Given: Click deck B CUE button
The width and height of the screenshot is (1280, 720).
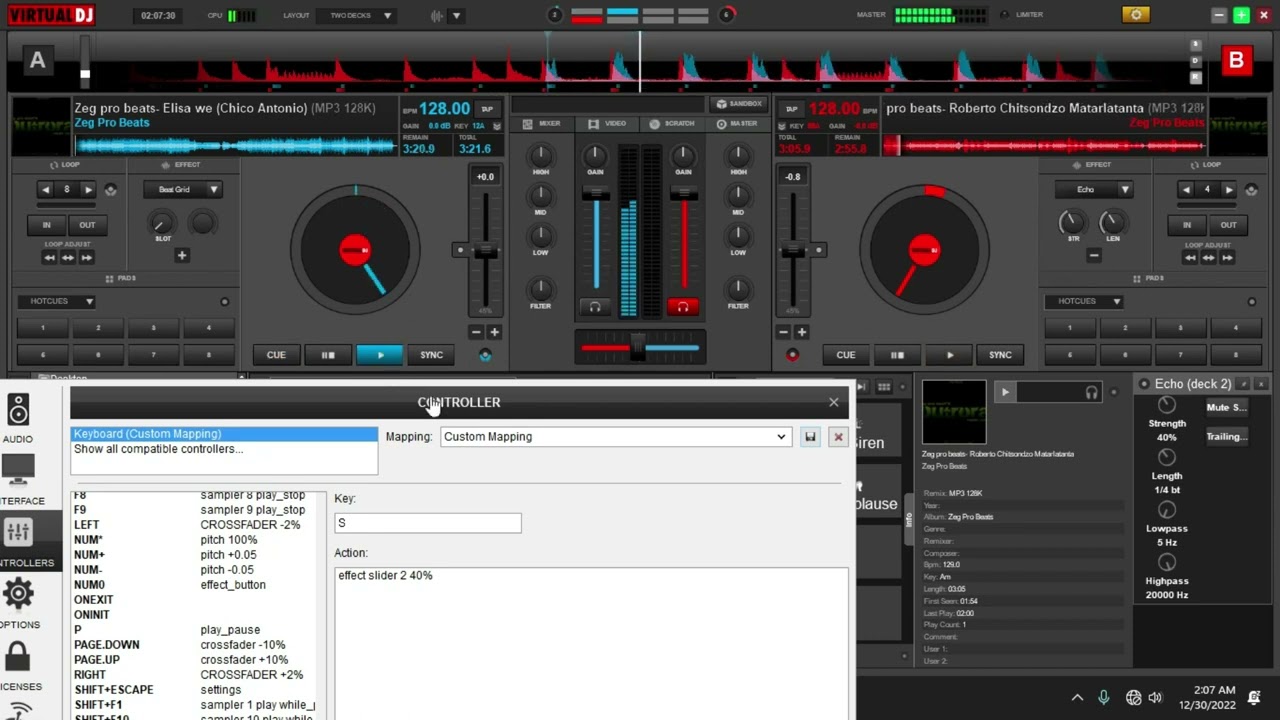Looking at the screenshot, I should pos(846,355).
